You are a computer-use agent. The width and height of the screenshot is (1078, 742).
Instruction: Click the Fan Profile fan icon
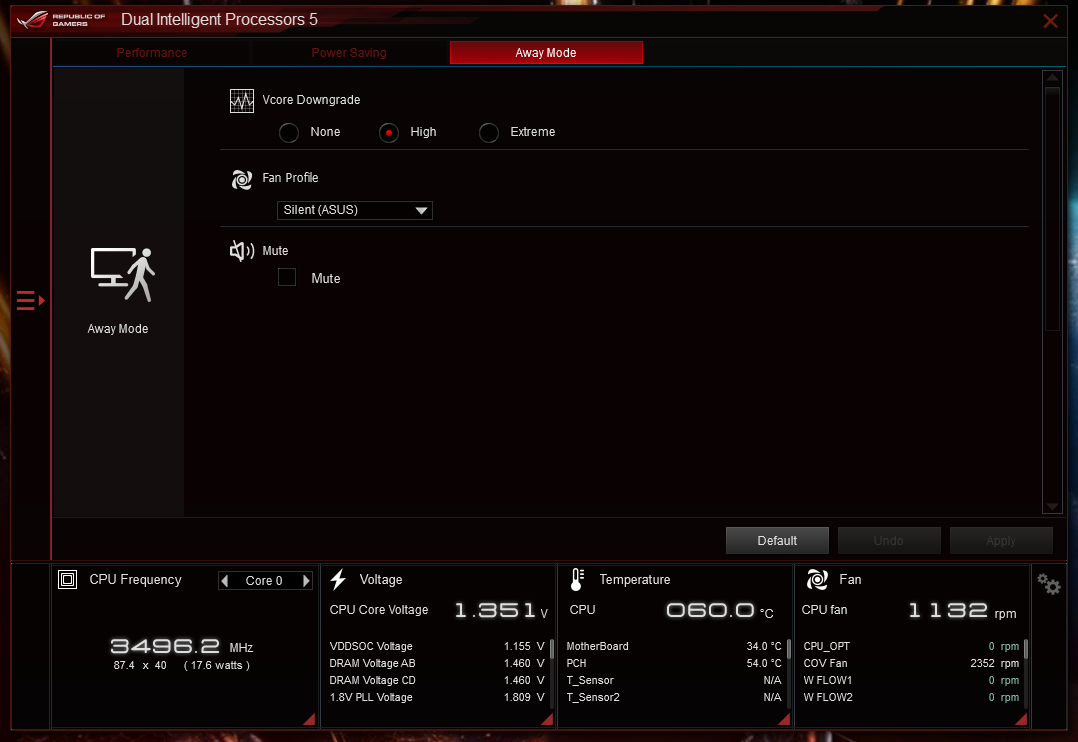[241, 179]
